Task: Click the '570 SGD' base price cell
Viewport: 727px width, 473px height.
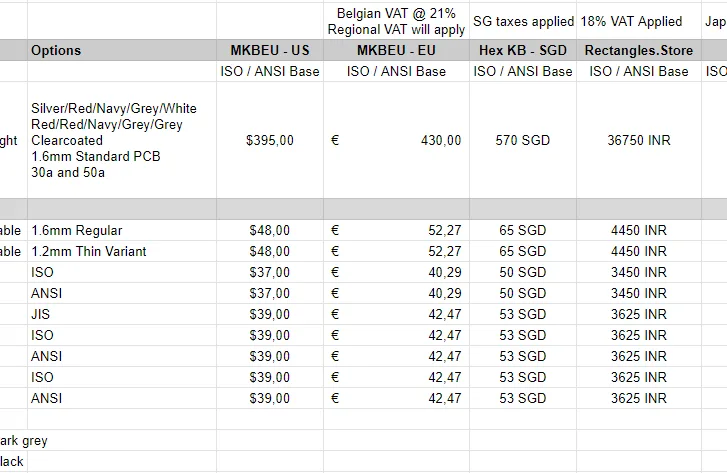Action: tap(523, 140)
